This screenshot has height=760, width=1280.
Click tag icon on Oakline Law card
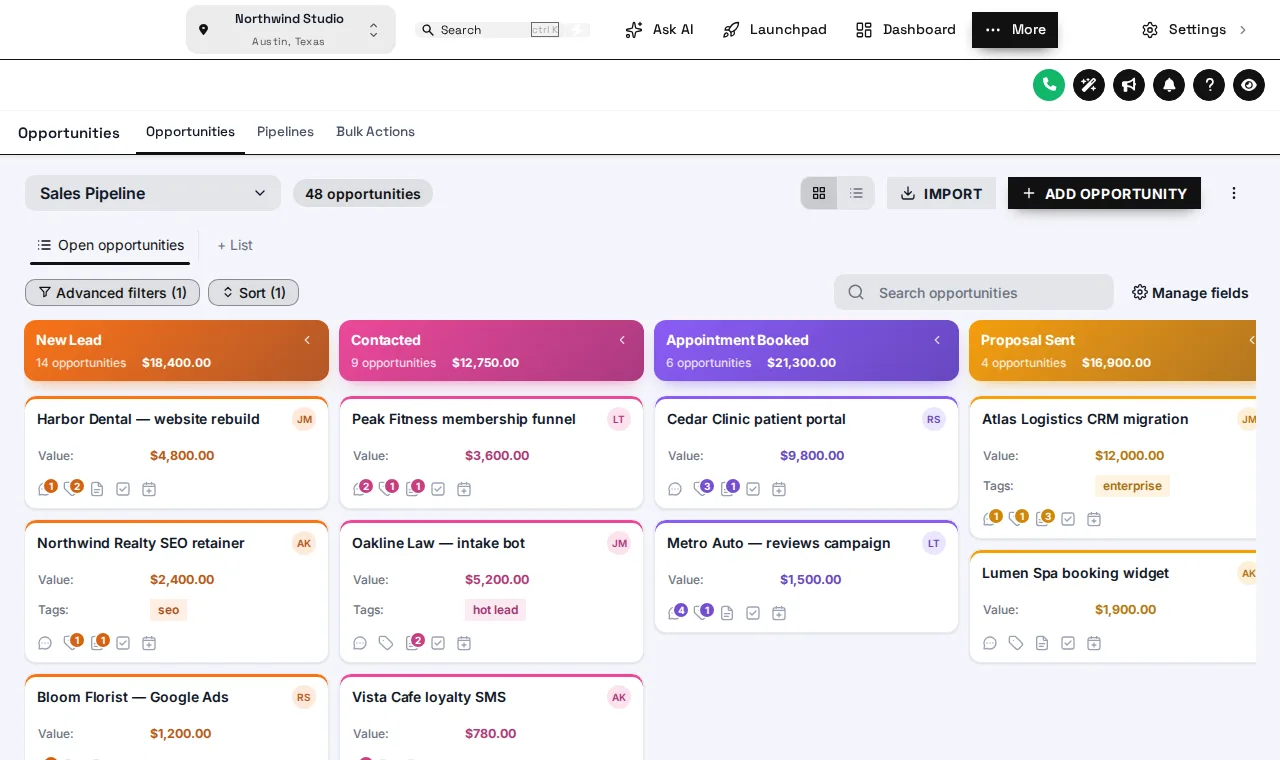pos(386,643)
